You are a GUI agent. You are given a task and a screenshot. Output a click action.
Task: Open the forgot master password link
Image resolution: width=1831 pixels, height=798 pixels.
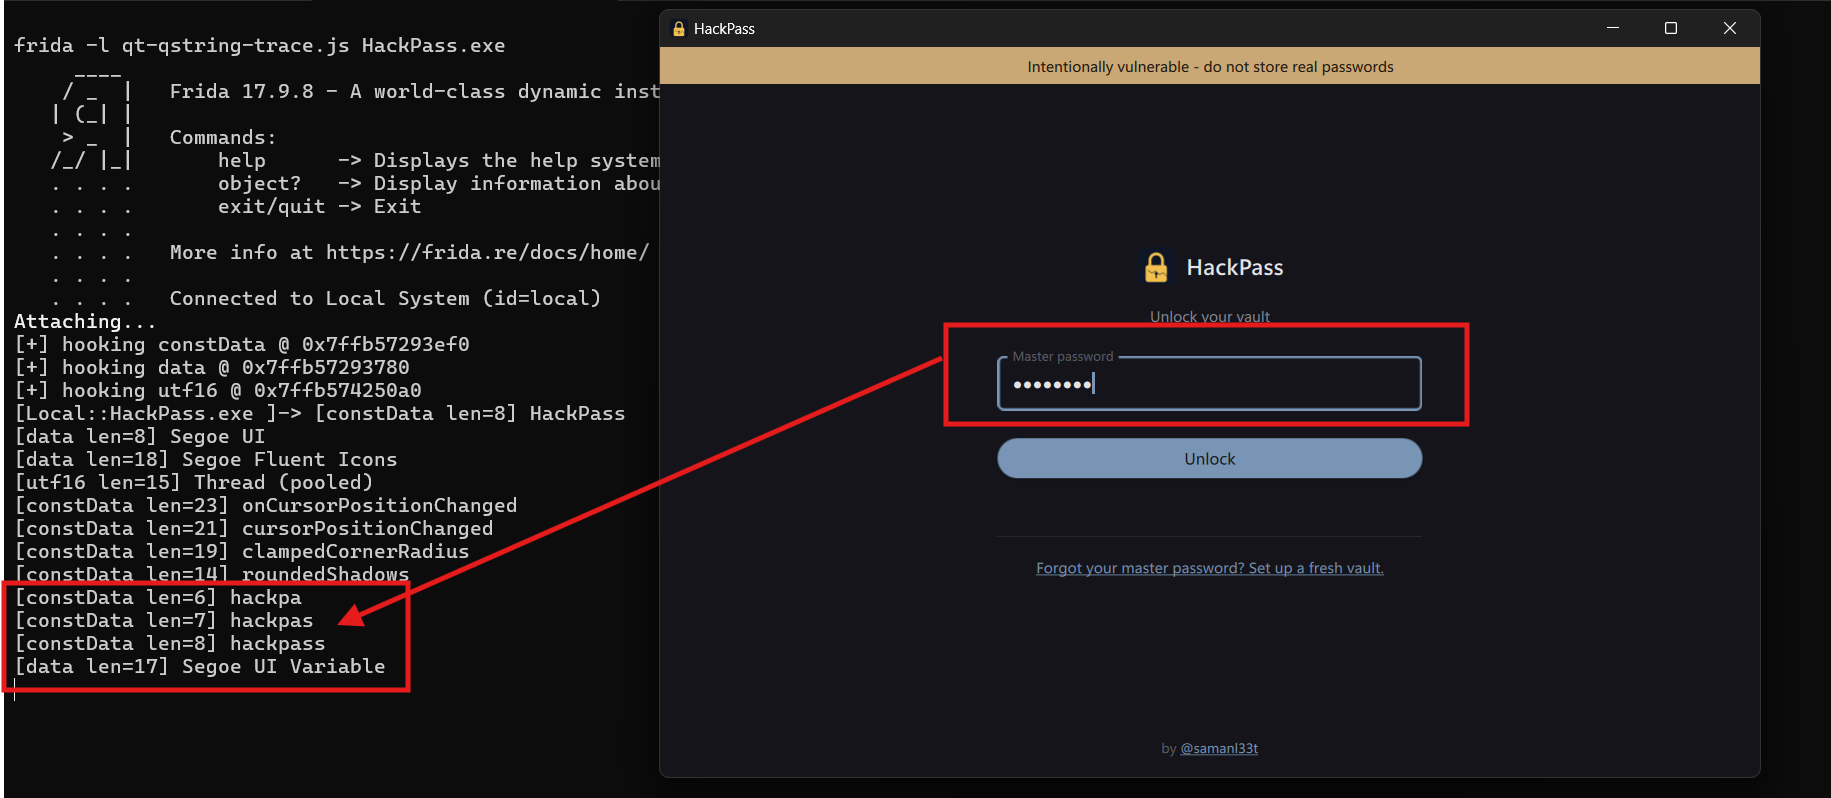[1210, 568]
